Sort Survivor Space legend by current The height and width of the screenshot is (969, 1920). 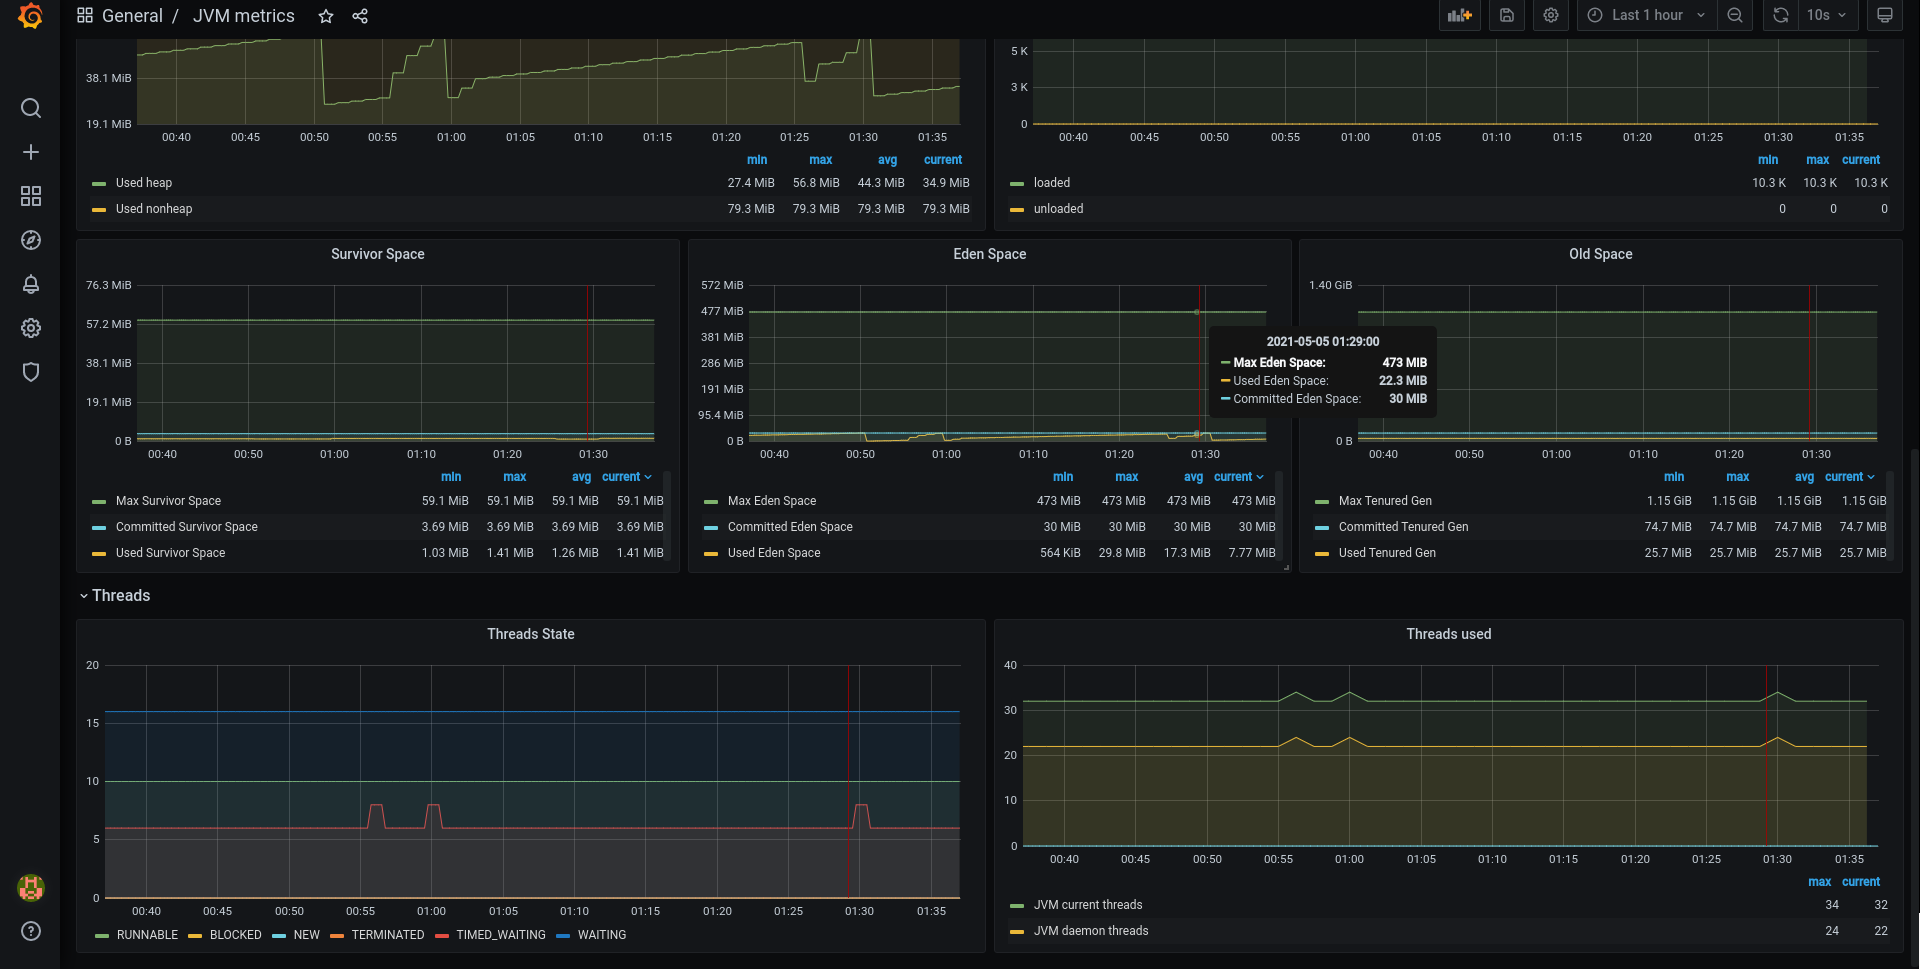tap(626, 477)
